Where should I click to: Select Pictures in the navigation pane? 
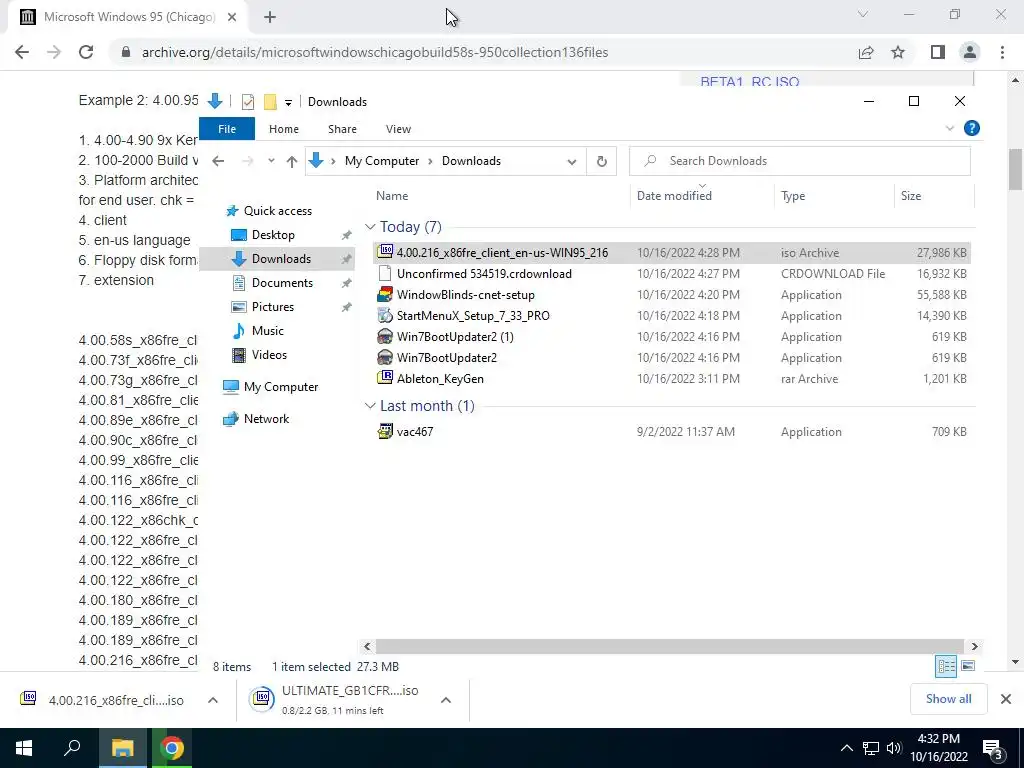click(x=273, y=307)
